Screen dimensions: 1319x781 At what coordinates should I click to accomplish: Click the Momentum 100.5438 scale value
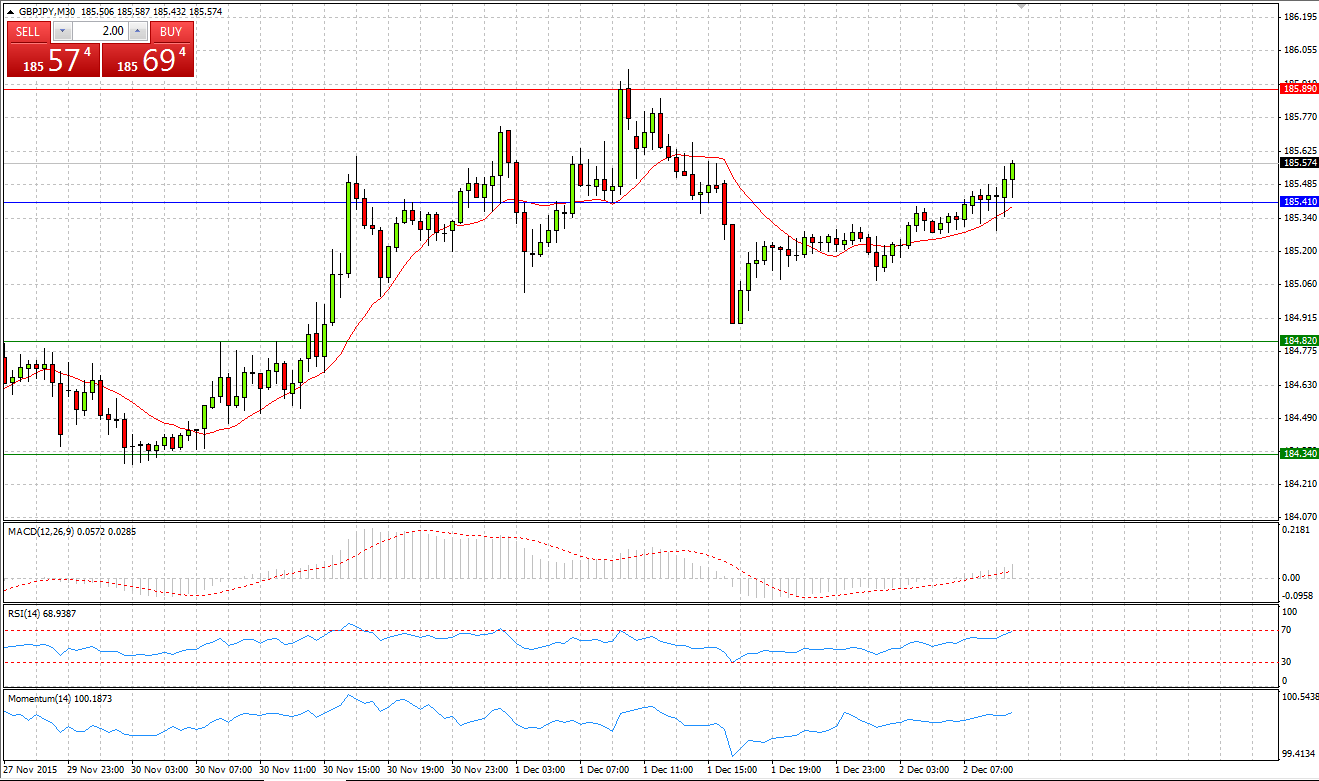coord(1299,696)
